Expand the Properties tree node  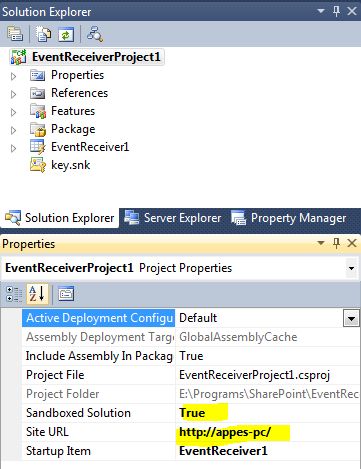tap(13, 76)
